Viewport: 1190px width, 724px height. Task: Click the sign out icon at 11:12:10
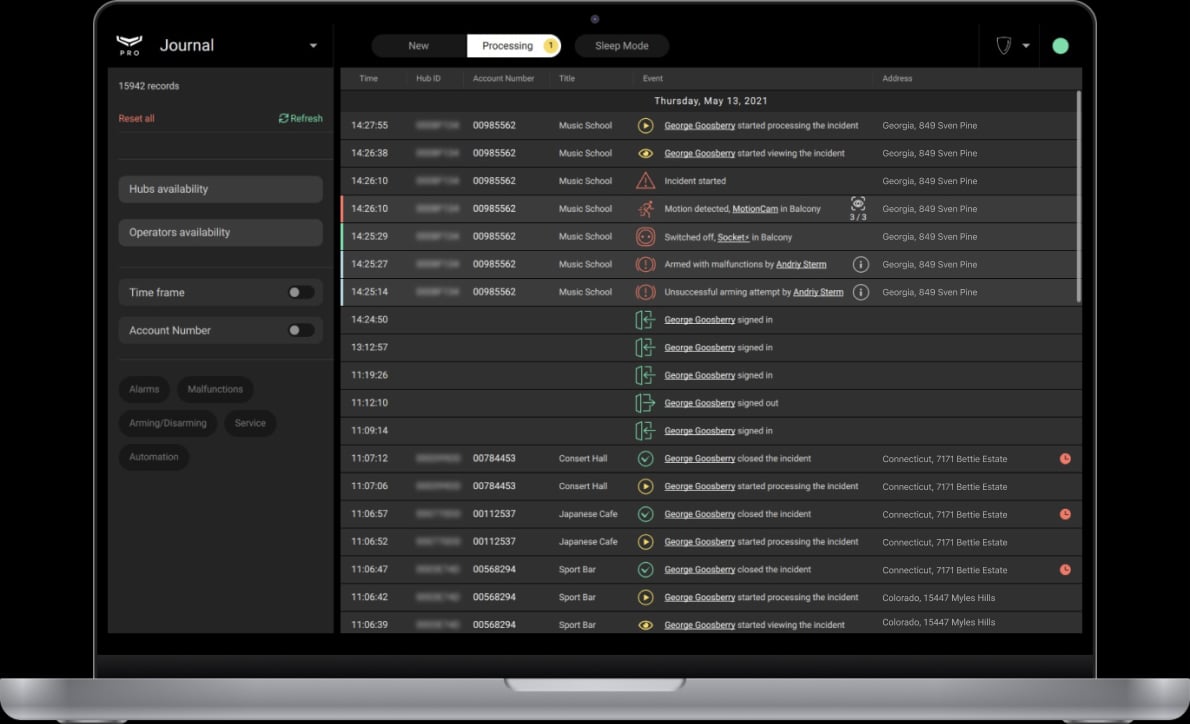point(645,403)
